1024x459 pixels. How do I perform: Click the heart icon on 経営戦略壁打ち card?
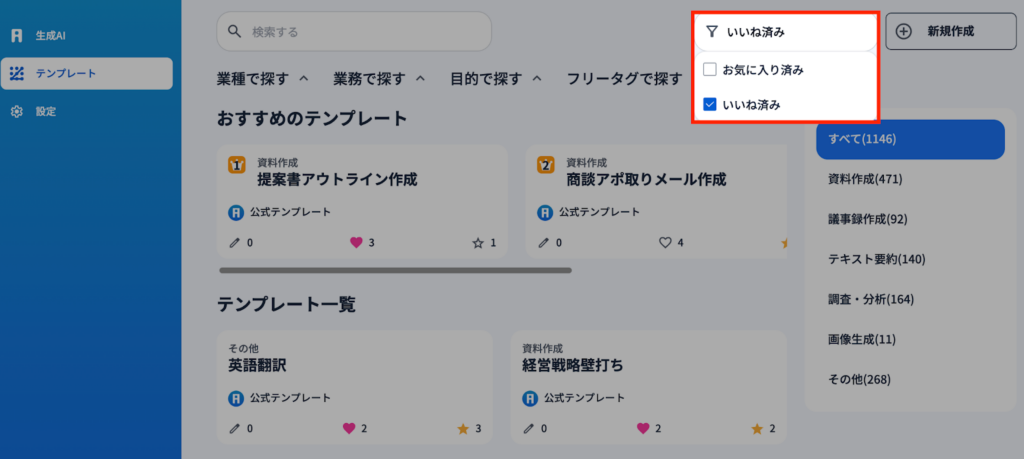pos(644,428)
